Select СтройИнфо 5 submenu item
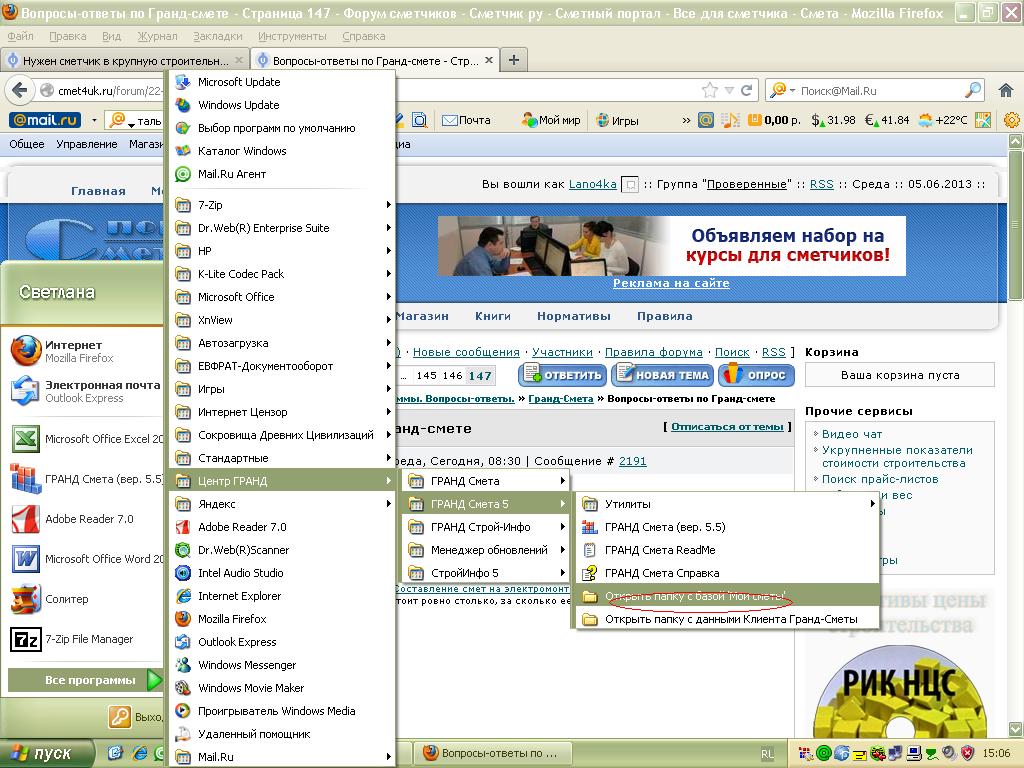 (485, 573)
